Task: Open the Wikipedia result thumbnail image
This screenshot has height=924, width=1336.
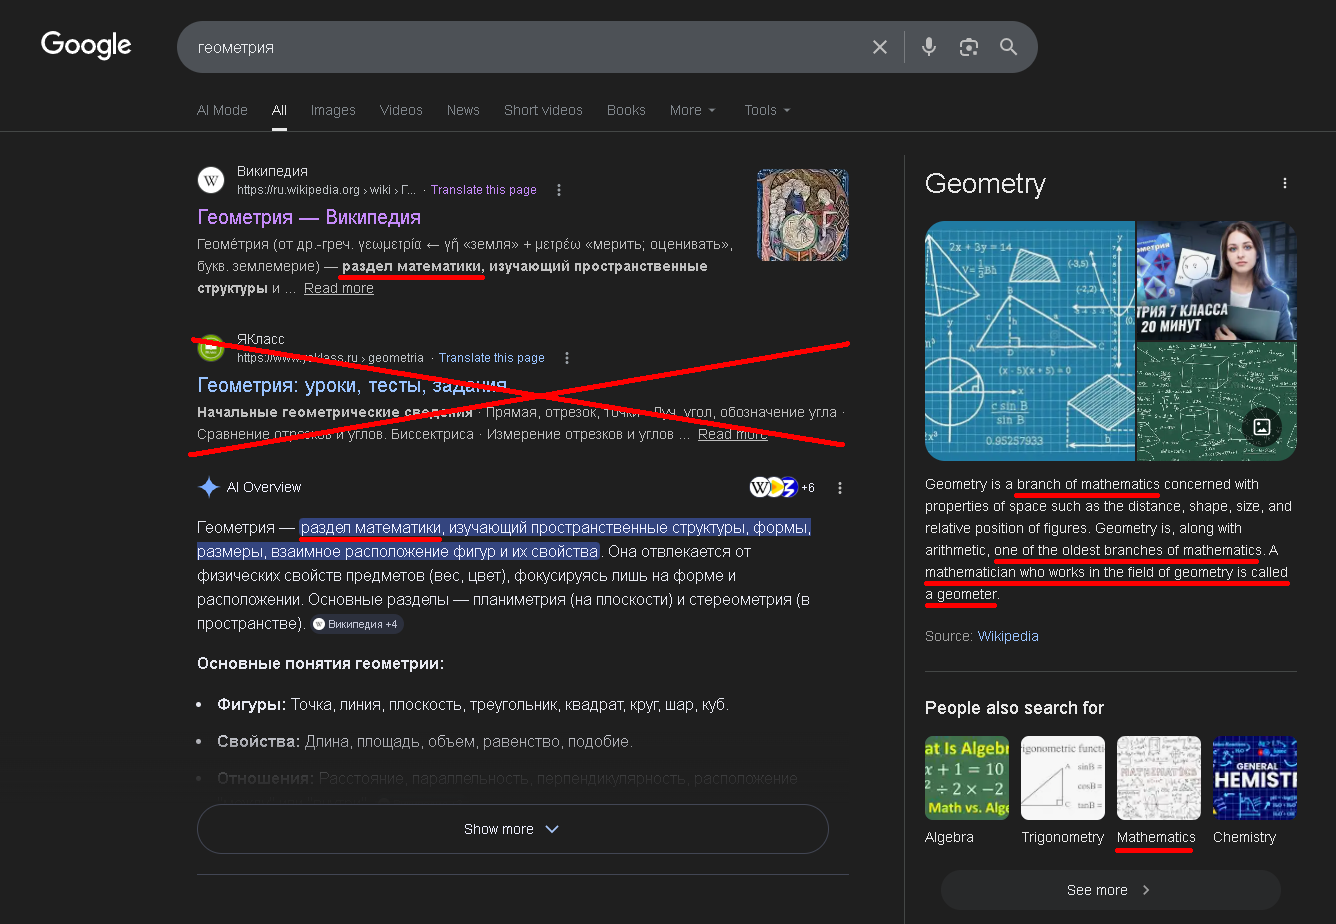Action: click(x=803, y=215)
